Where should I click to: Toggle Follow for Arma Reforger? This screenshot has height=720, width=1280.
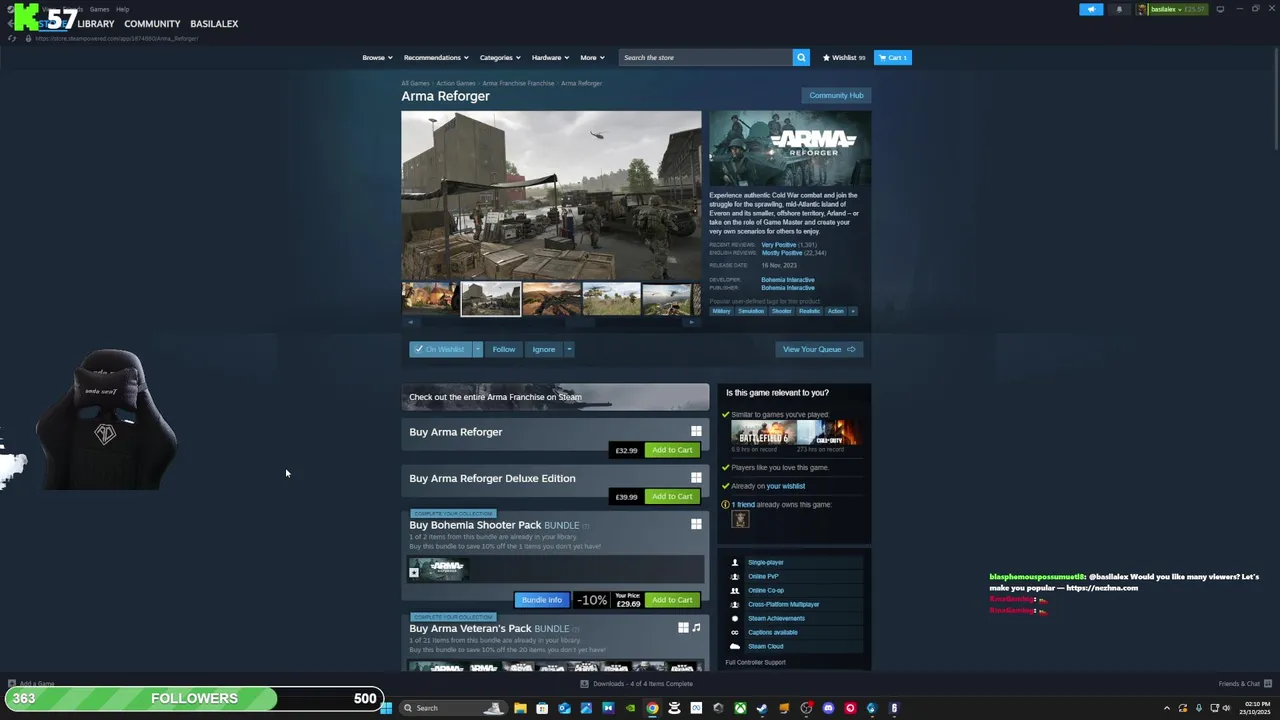pyautogui.click(x=504, y=349)
